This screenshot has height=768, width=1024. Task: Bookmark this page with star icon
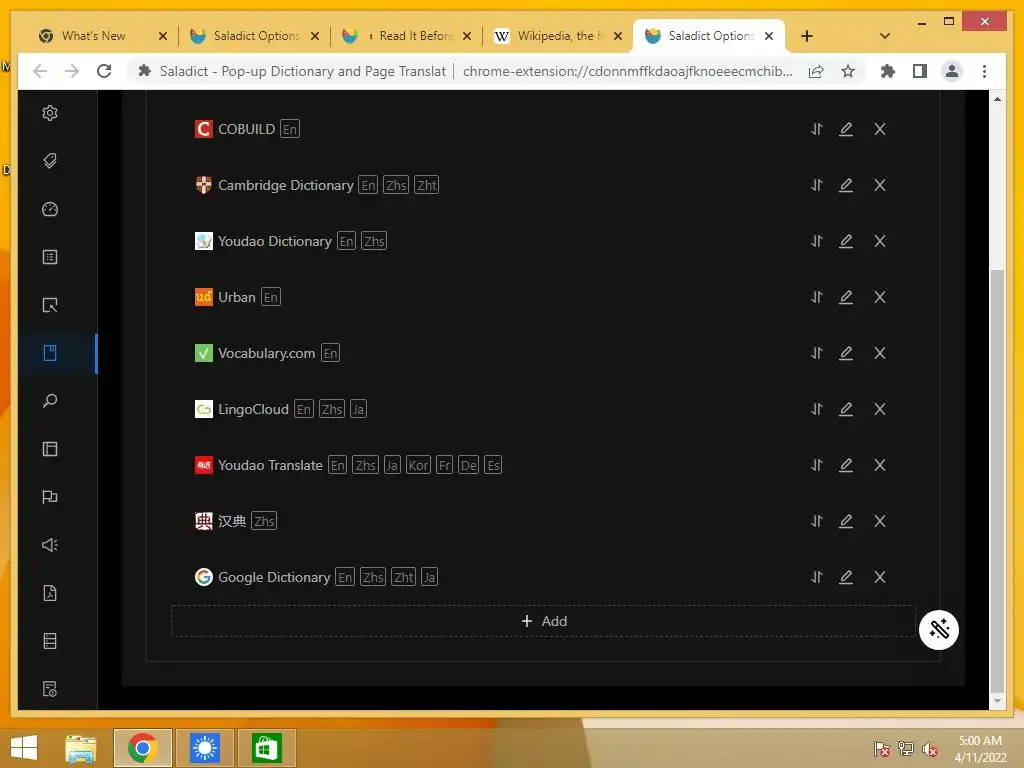[x=848, y=71]
